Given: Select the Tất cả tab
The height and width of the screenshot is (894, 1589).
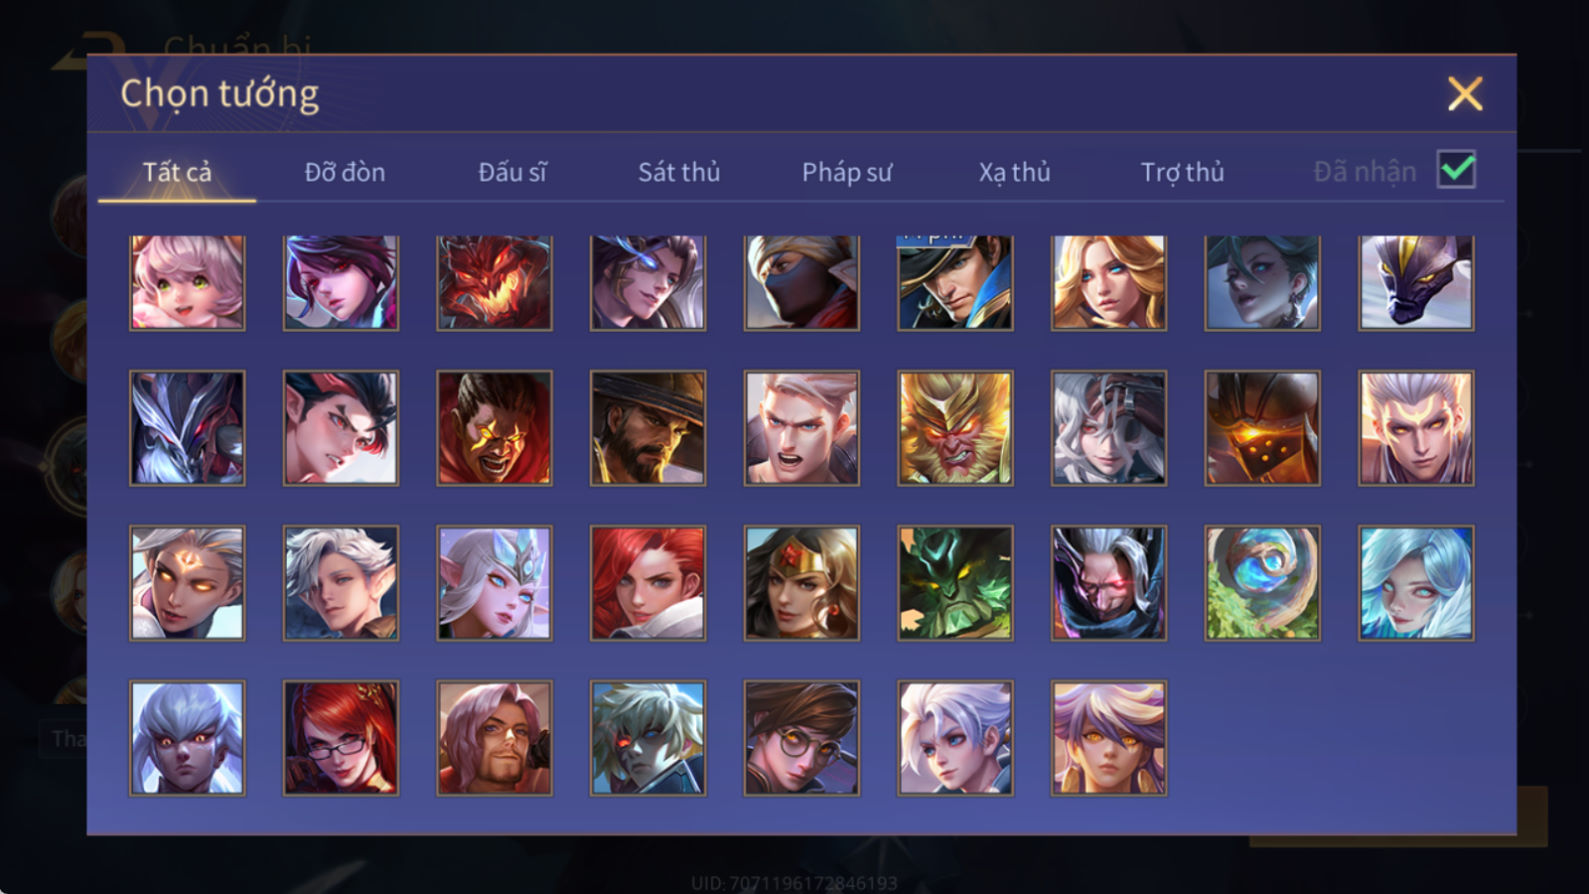Looking at the screenshot, I should [177, 172].
